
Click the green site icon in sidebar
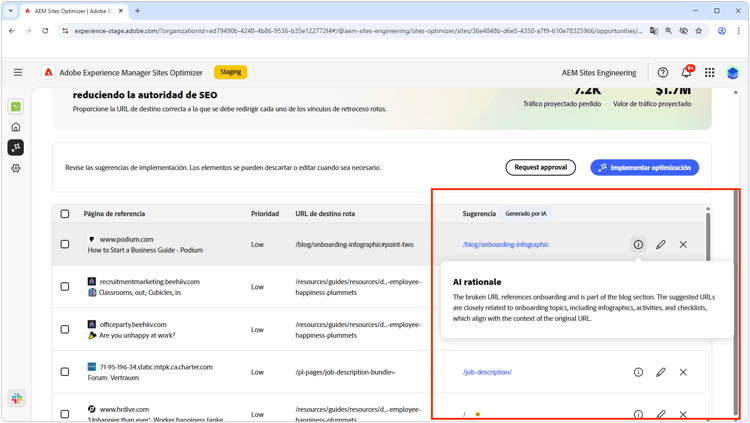pyautogui.click(x=16, y=107)
